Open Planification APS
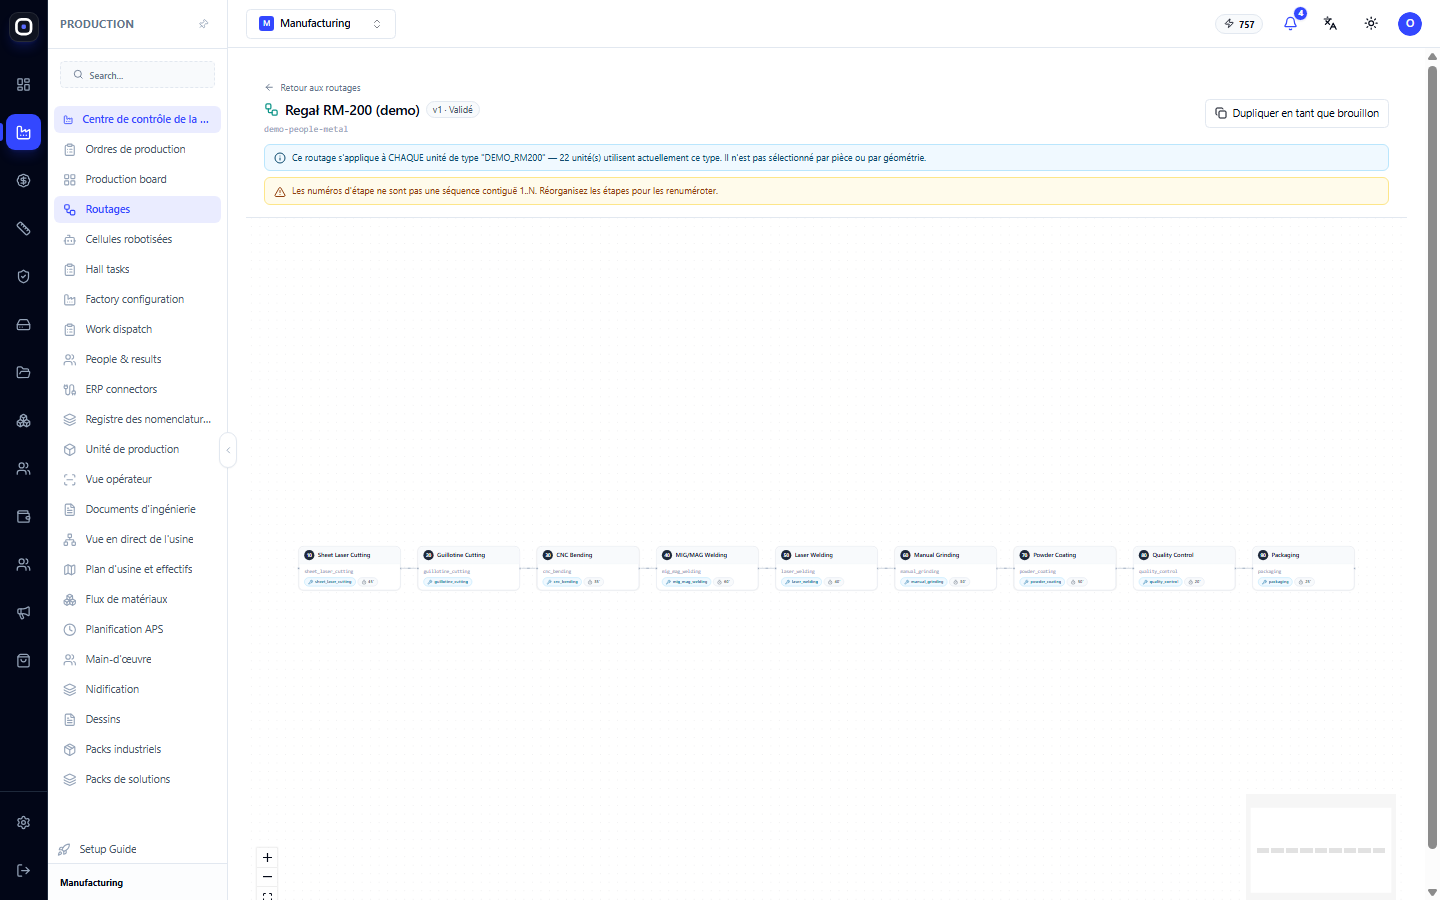 tap(138, 629)
